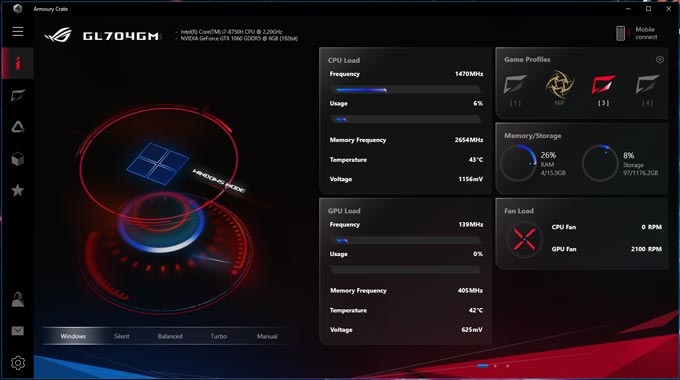The width and height of the screenshot is (680, 380).
Task: Open the mail messages sidebar icon
Action: (18, 331)
